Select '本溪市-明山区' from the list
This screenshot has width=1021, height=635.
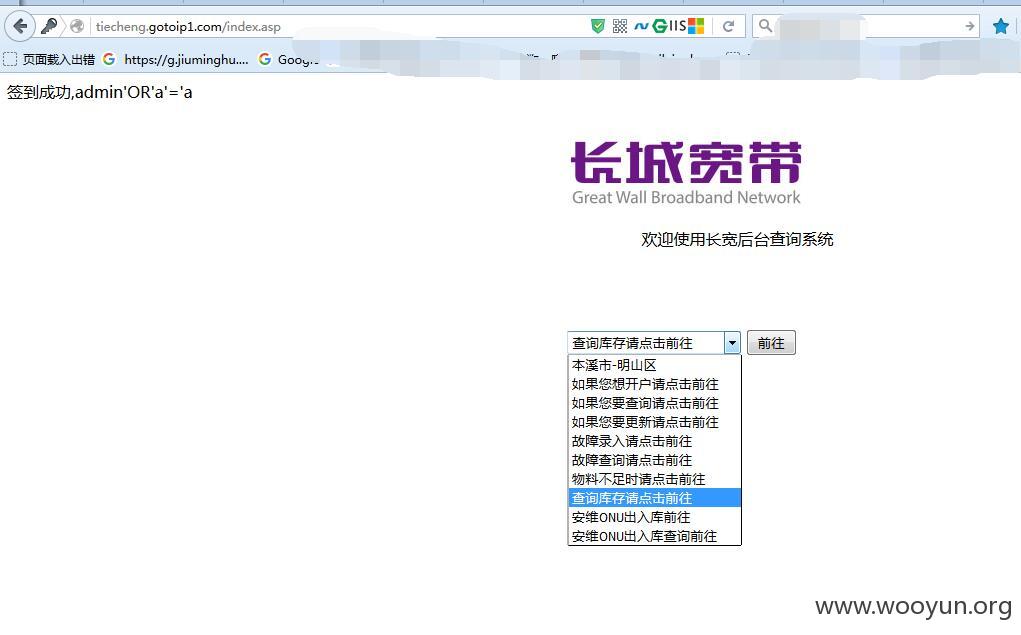654,365
